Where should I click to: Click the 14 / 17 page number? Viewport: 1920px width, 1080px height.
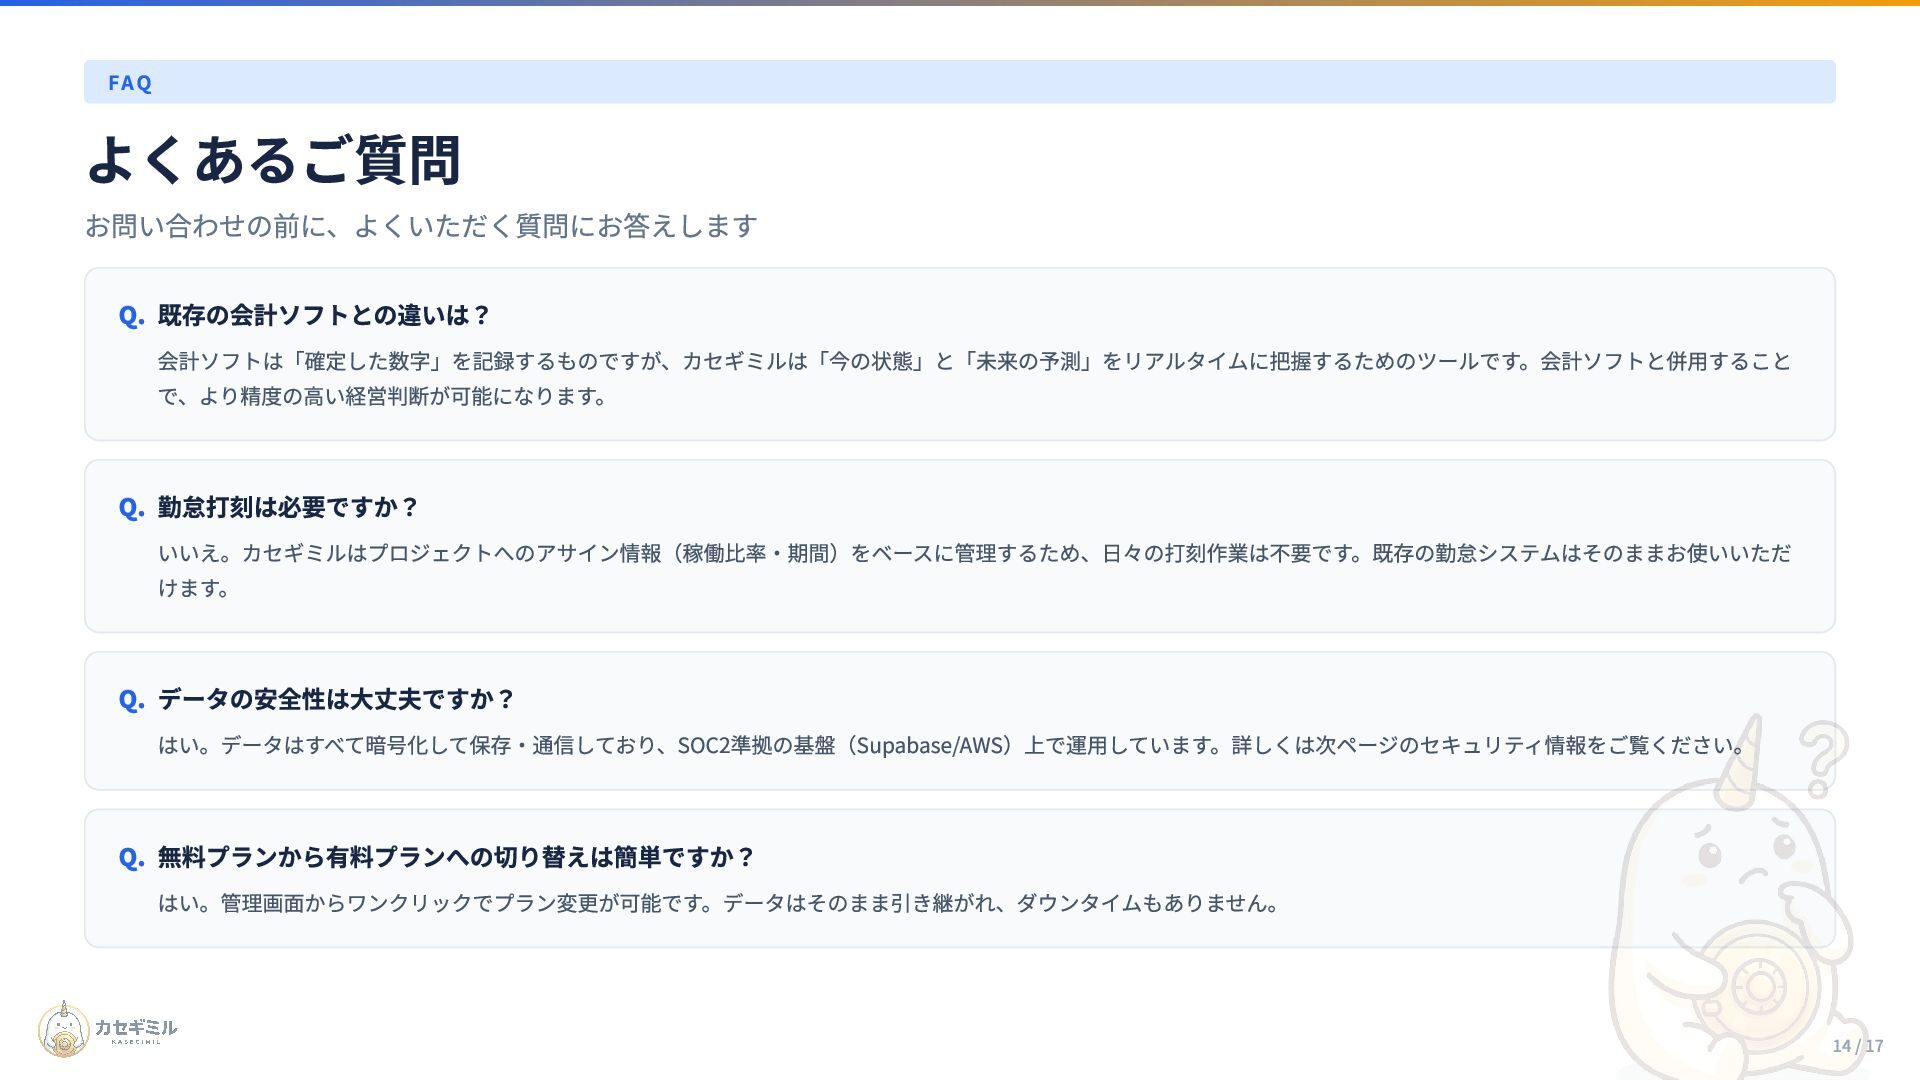pyautogui.click(x=1857, y=1046)
